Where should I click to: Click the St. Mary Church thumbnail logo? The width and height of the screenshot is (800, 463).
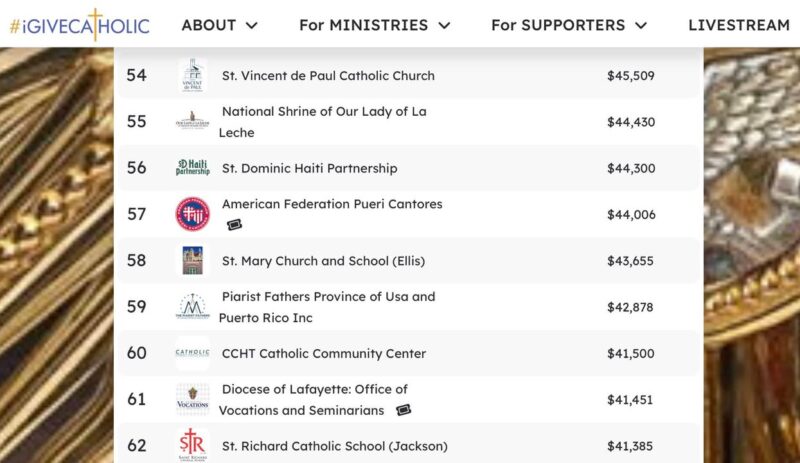(x=192, y=261)
